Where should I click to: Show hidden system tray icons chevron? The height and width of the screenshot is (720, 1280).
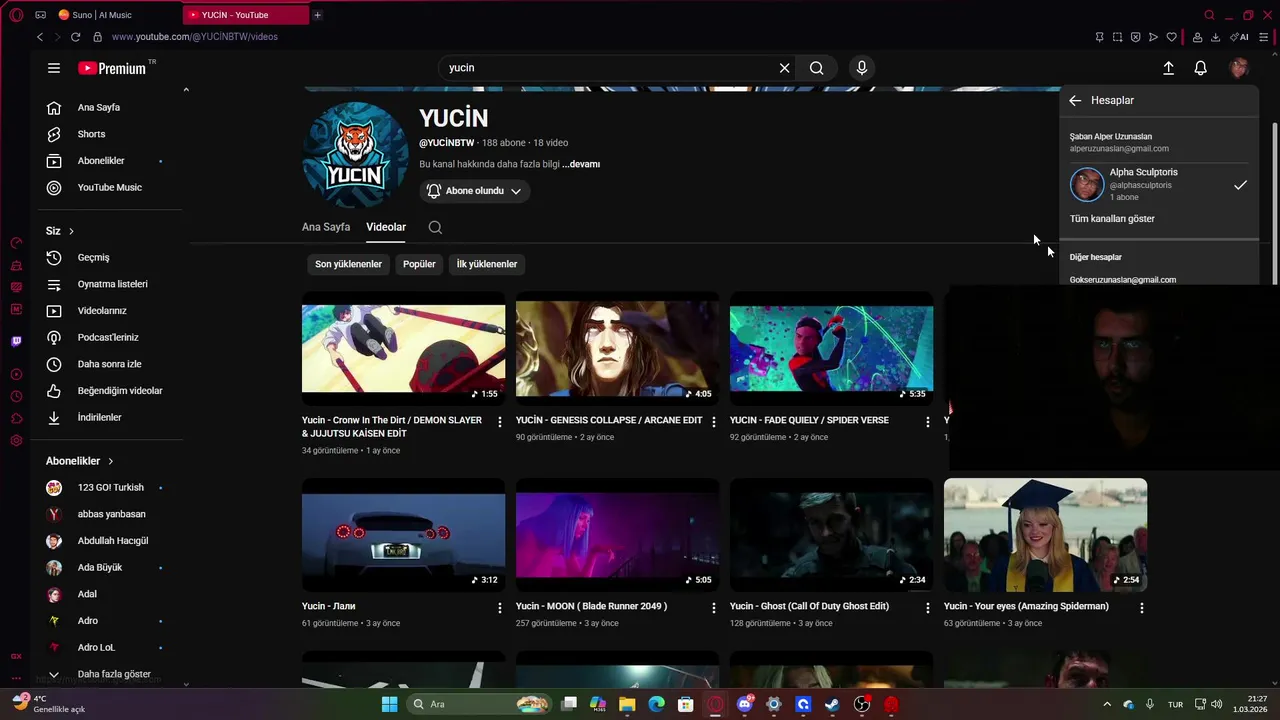point(1107,704)
